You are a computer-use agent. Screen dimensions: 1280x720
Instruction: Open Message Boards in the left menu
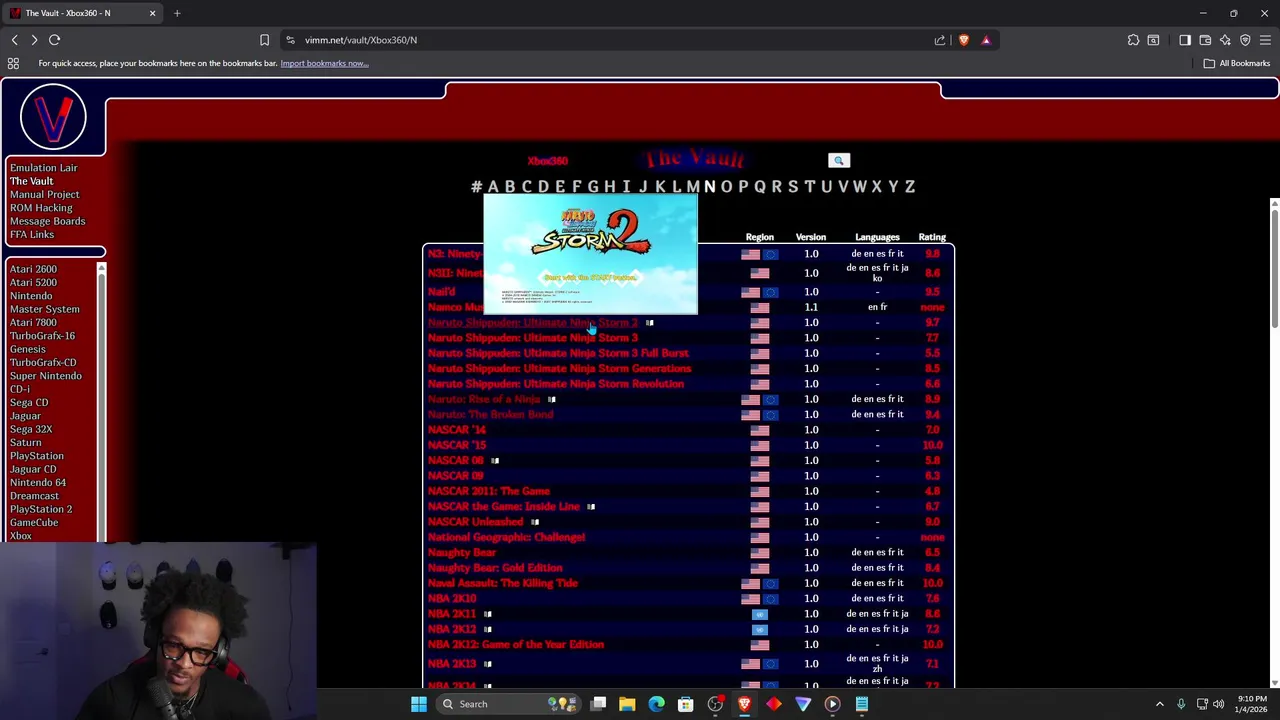tap(47, 221)
